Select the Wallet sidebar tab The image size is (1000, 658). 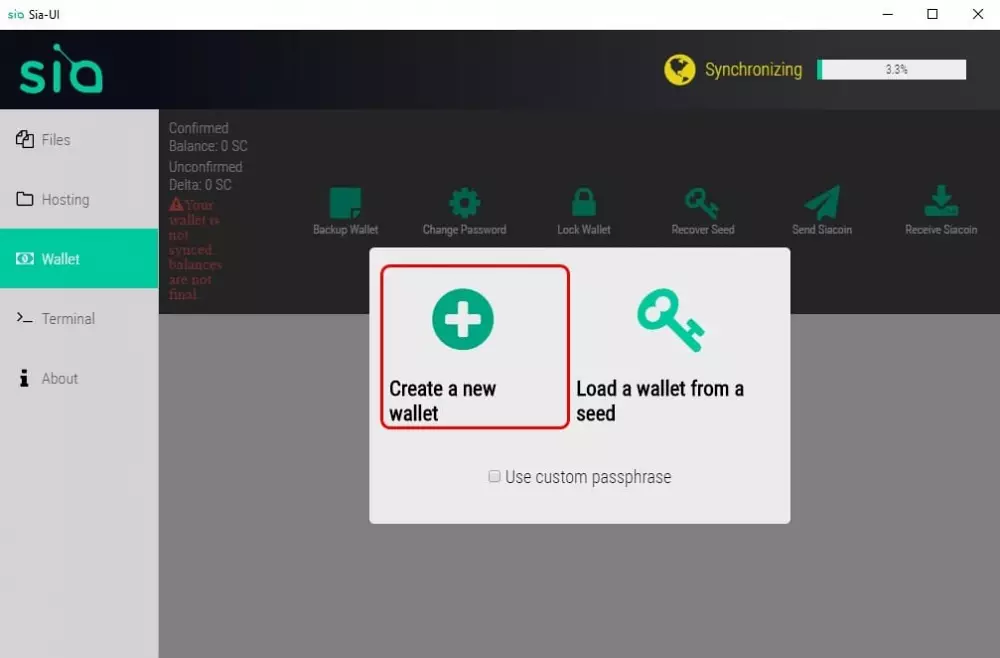click(x=79, y=258)
